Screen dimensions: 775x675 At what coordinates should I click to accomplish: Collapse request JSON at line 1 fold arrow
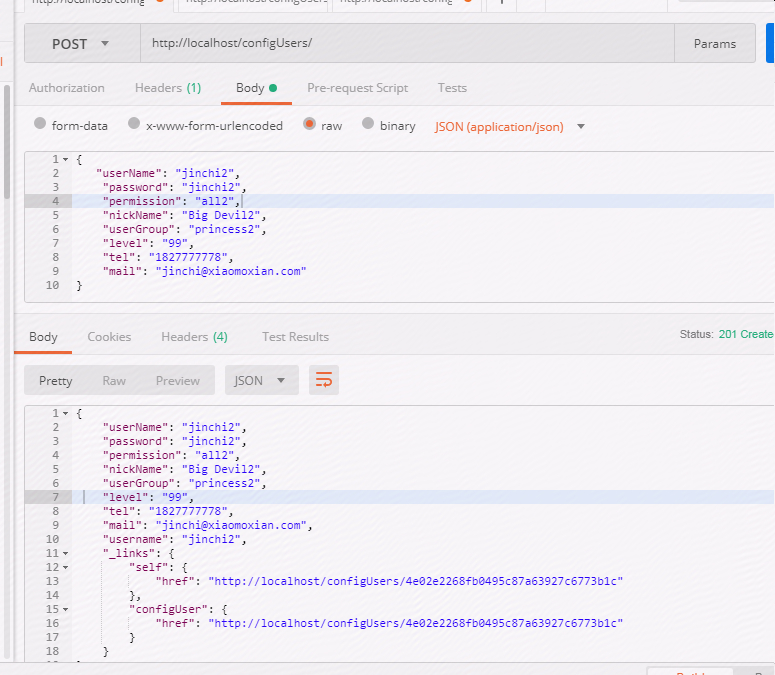click(x=65, y=159)
